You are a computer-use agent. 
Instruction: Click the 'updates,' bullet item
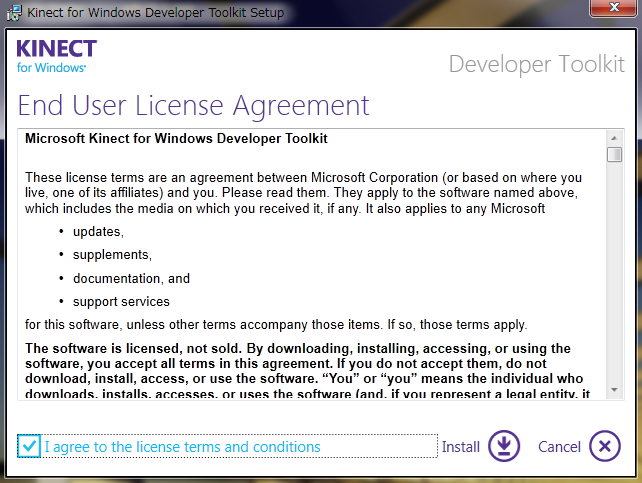tap(98, 232)
